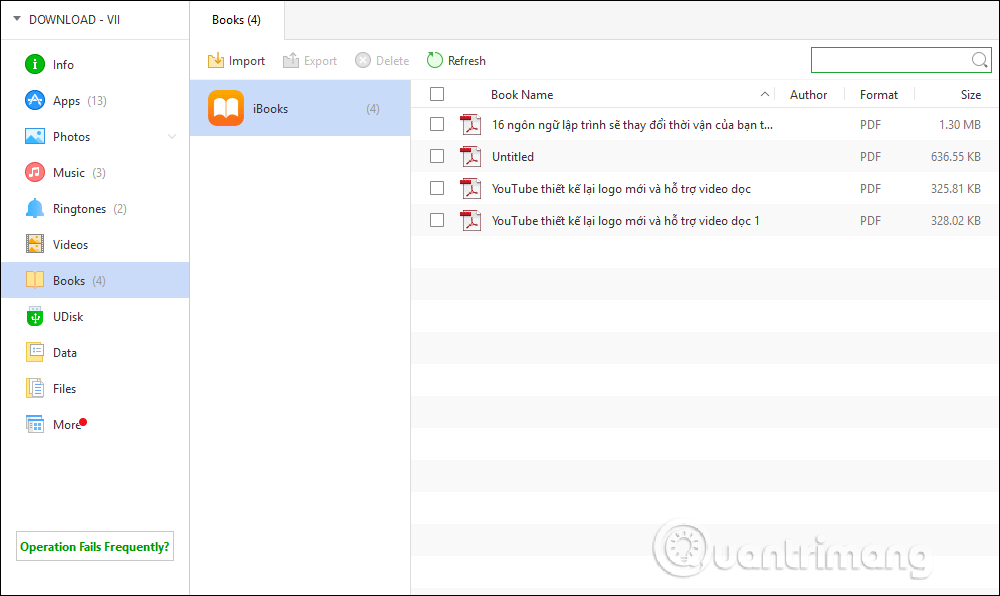Image resolution: width=1000 pixels, height=596 pixels.
Task: Toggle Book Name sort arrow
Action: tap(764, 94)
